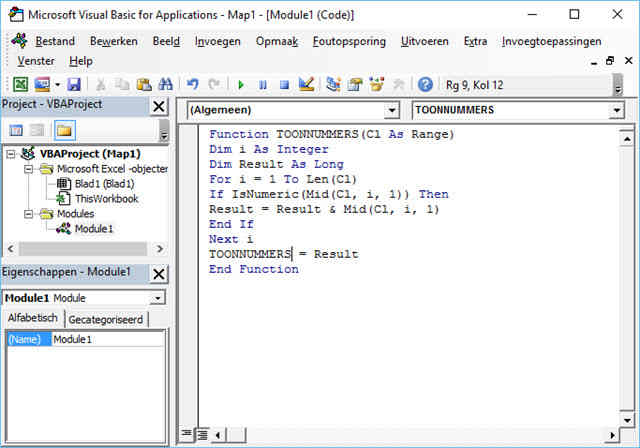This screenshot has width=640, height=448.
Task: Click the Break pause icon
Action: 263,85
